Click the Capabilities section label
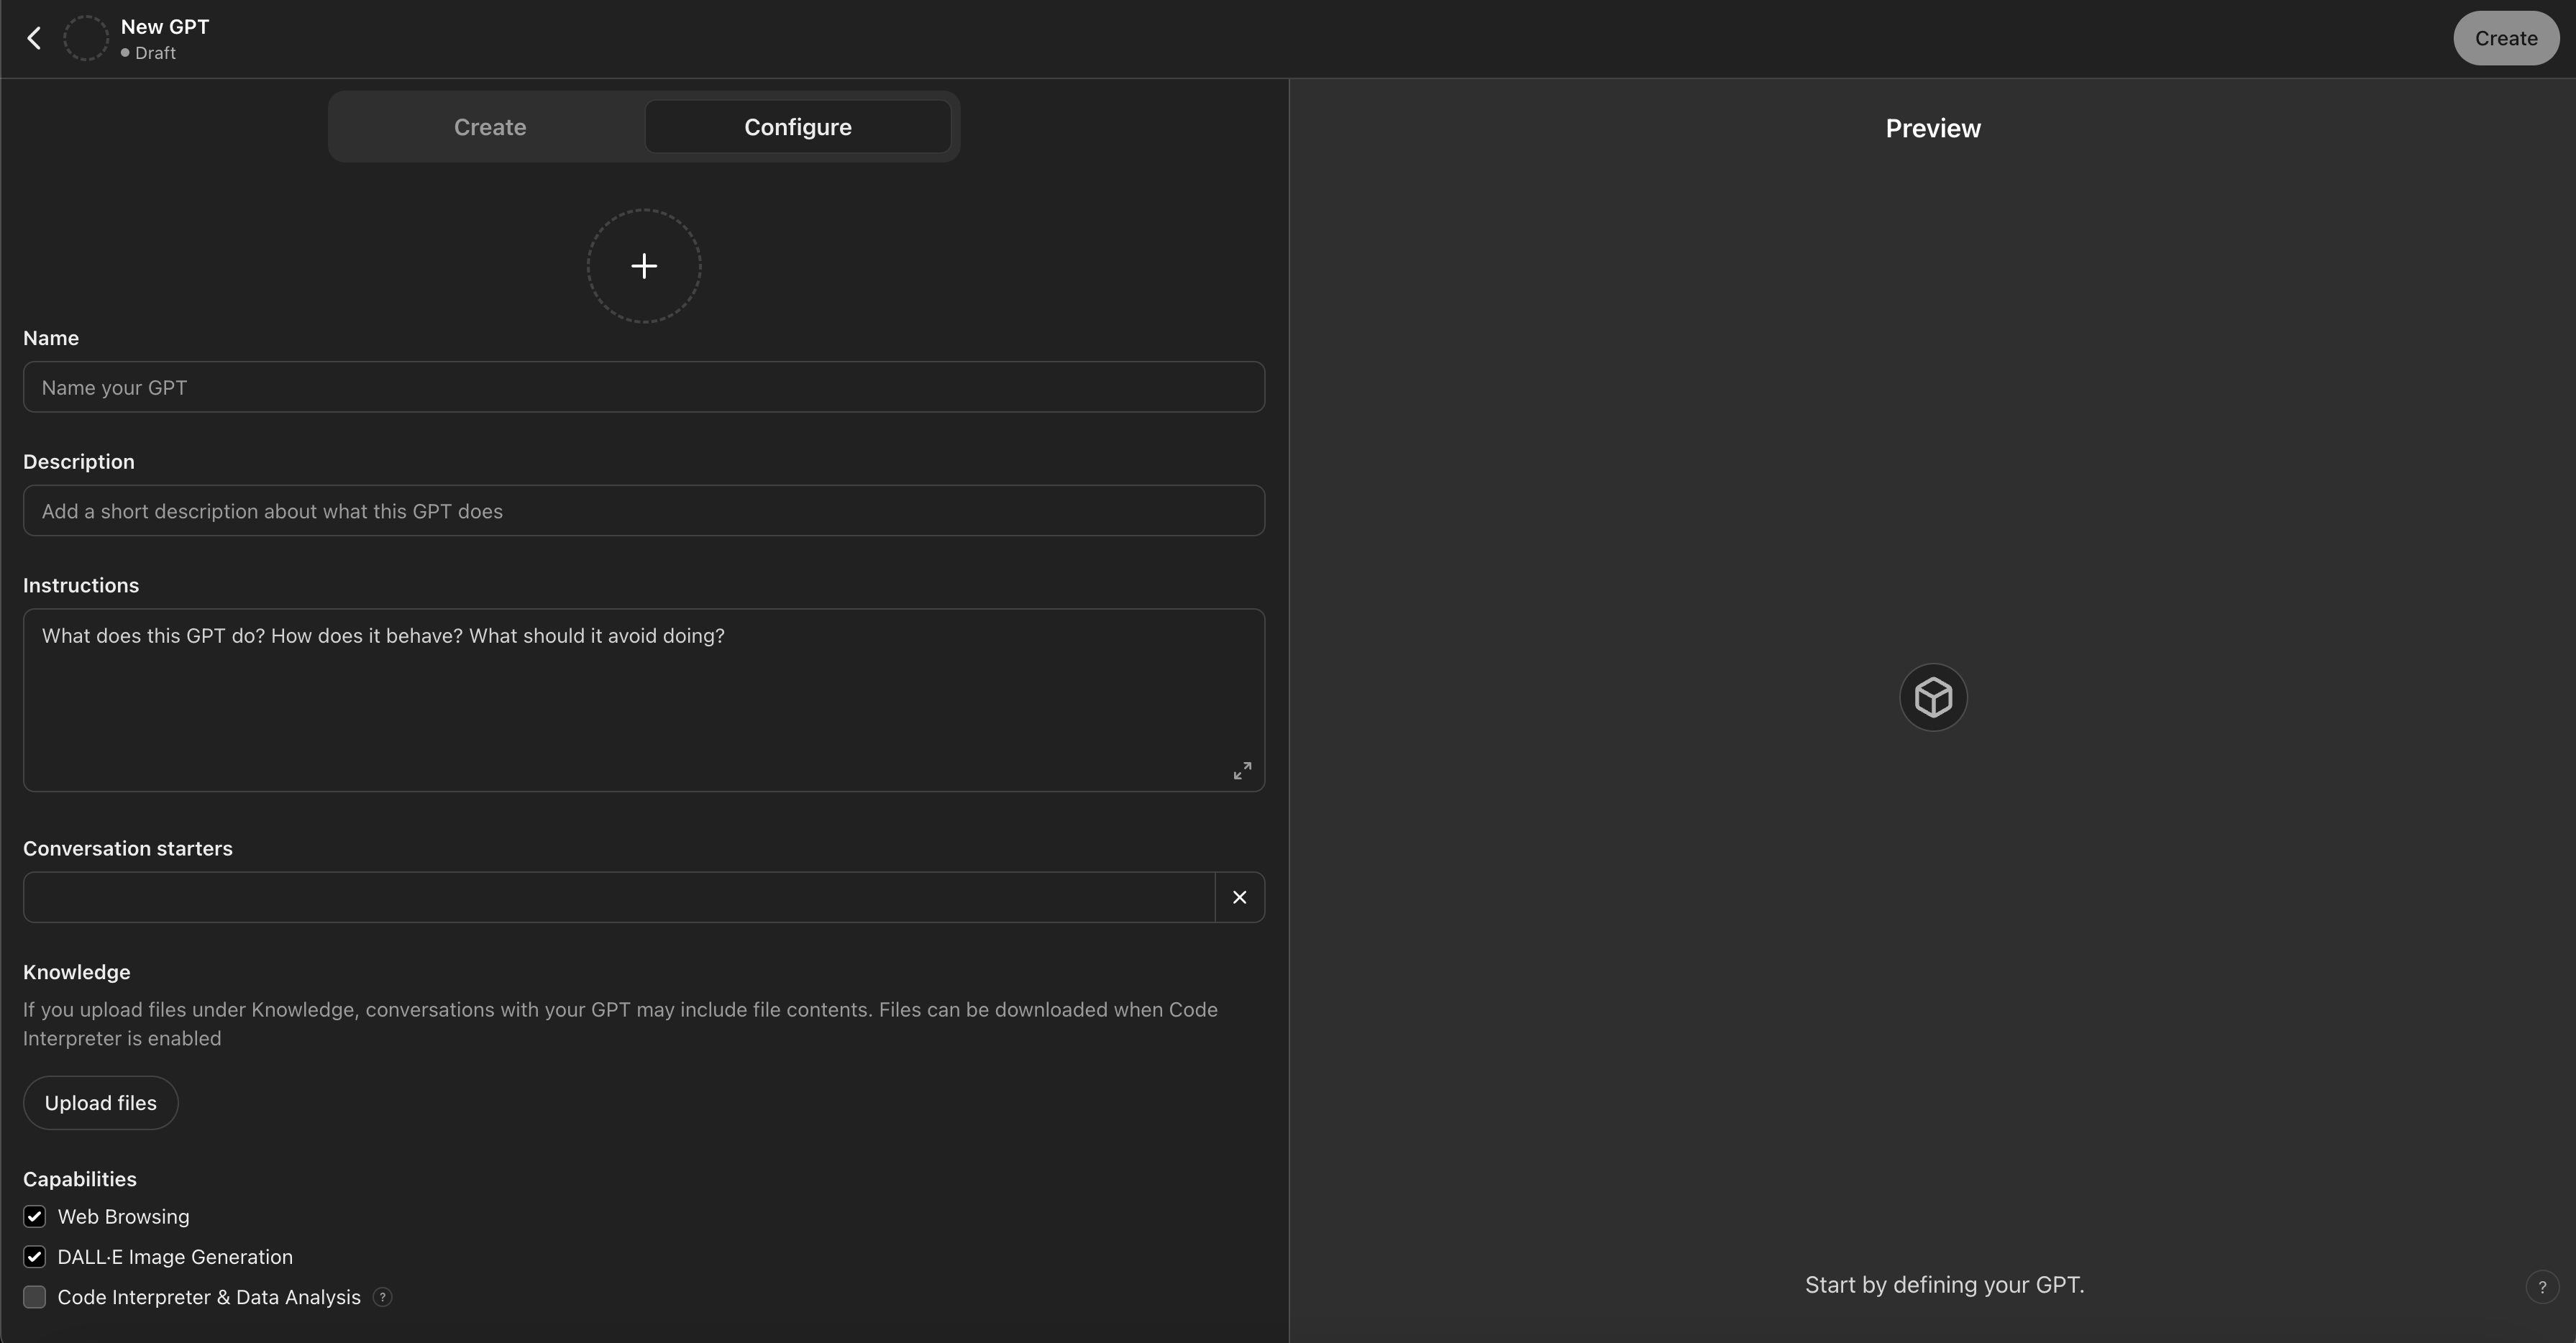 click(x=80, y=1179)
